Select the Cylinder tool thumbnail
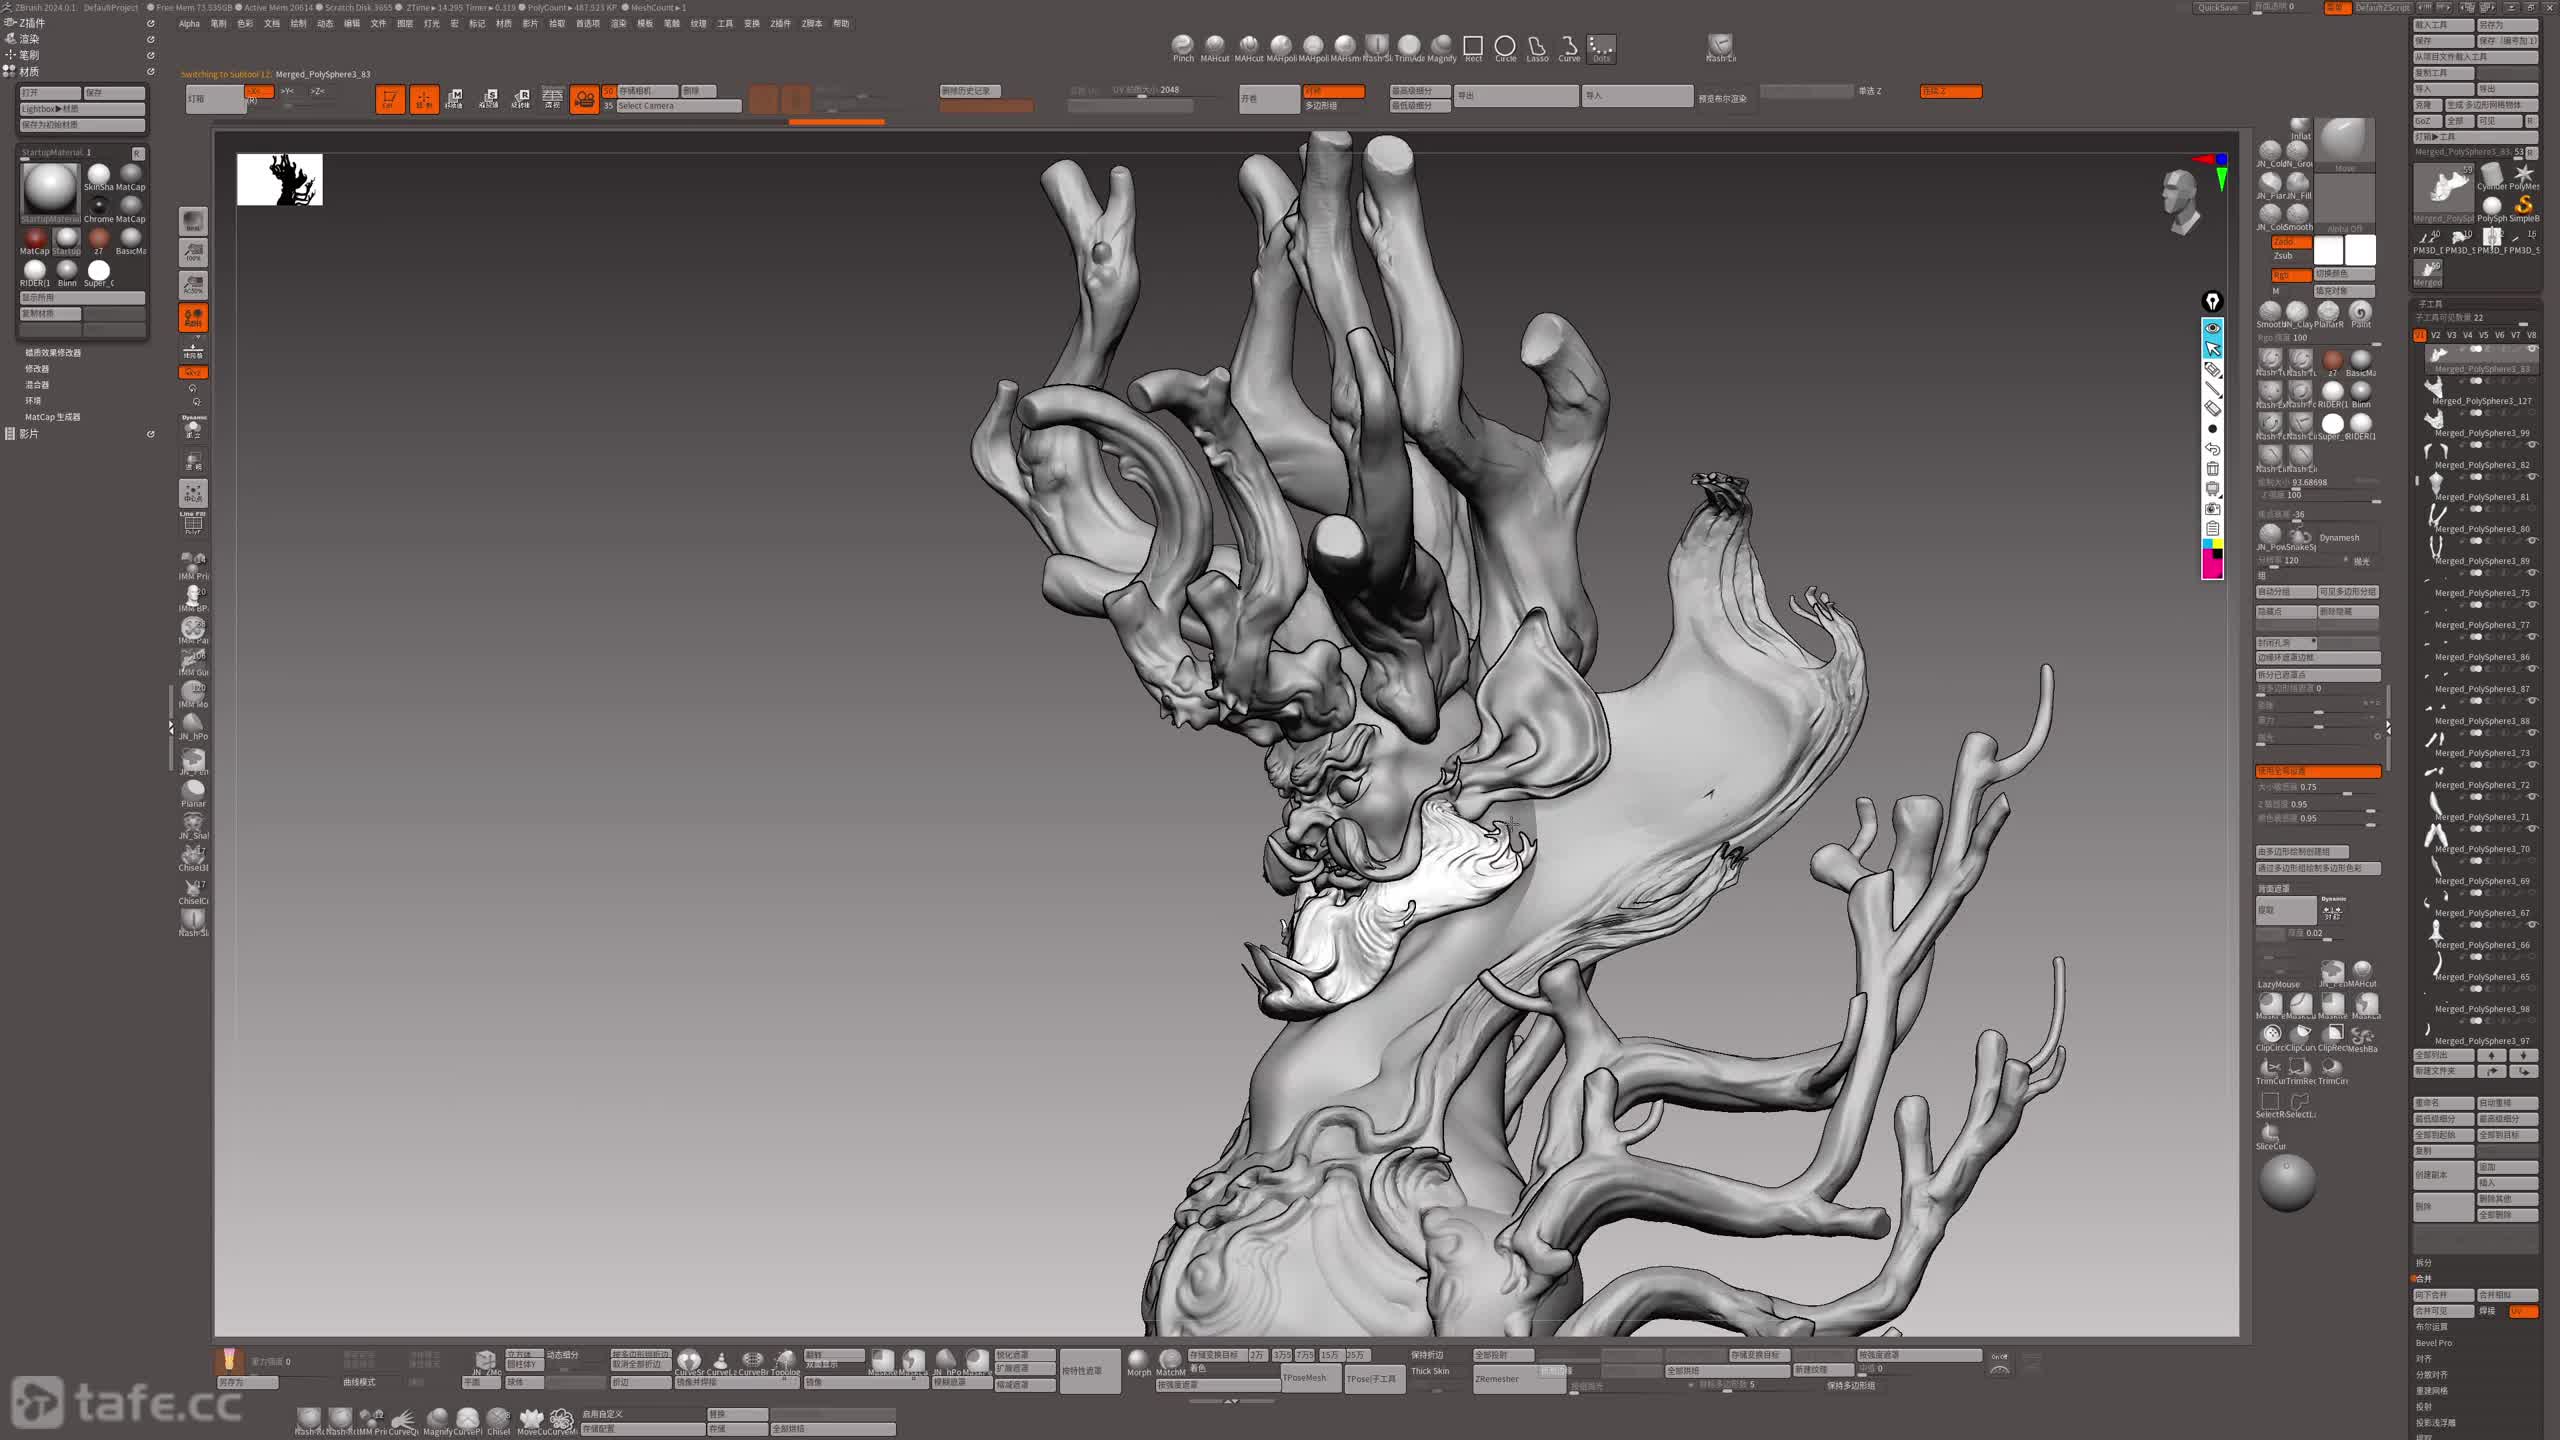This screenshot has height=1440, width=2560. click(2491, 175)
